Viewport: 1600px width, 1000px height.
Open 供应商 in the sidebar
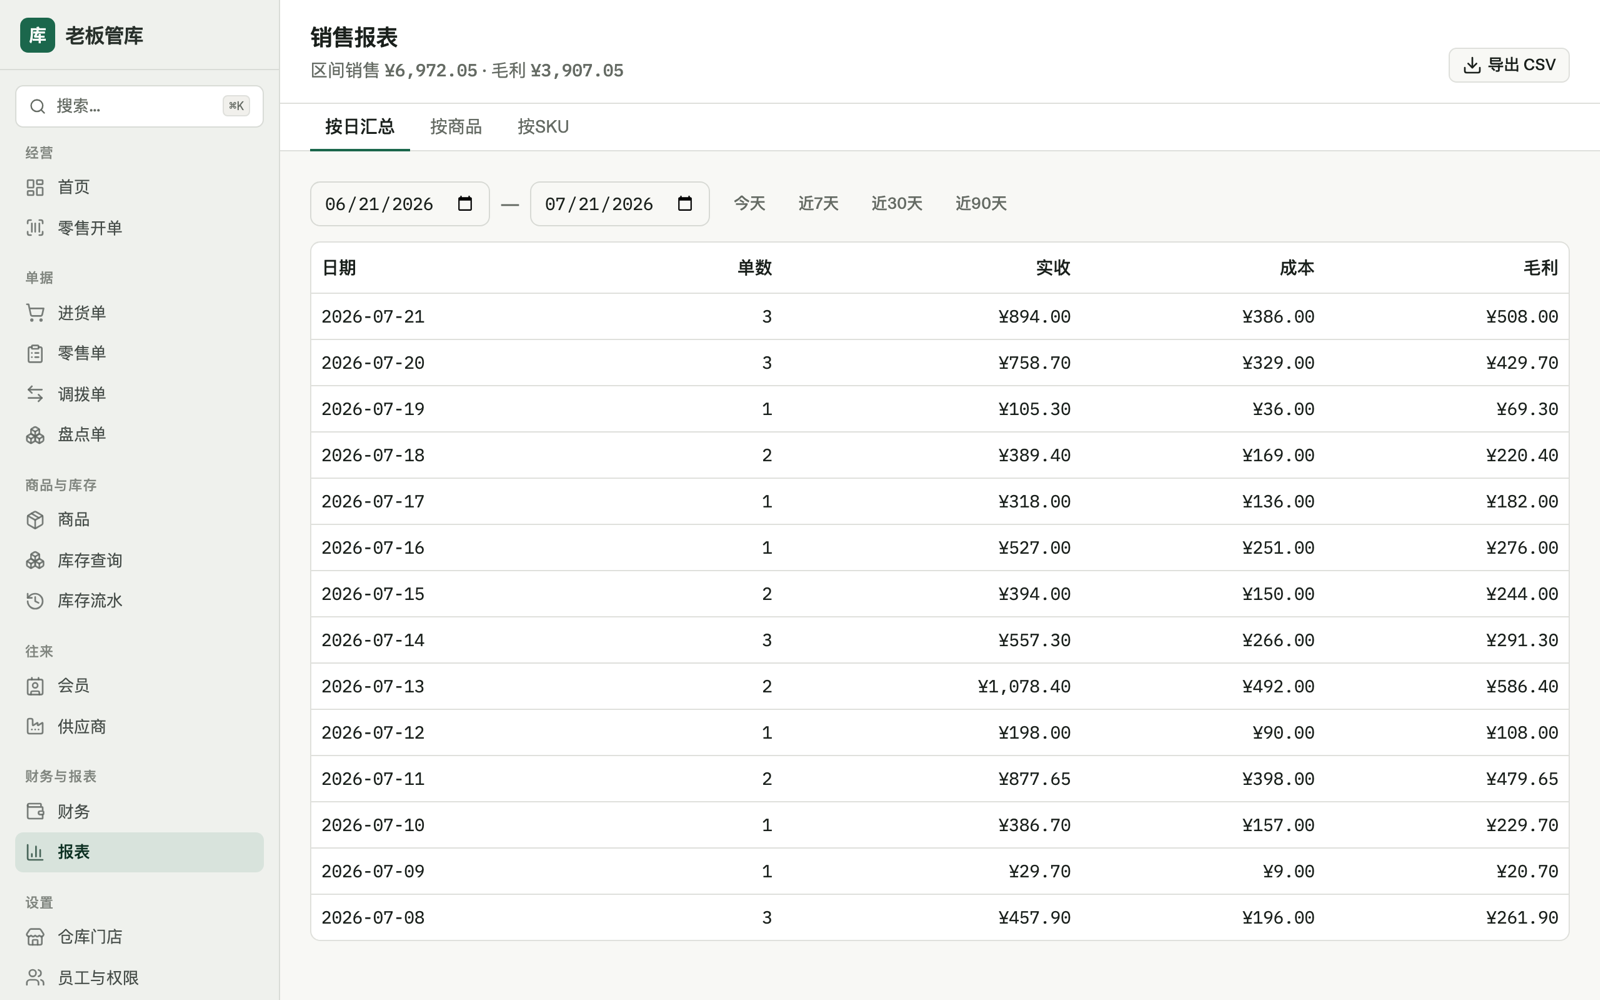[139, 727]
